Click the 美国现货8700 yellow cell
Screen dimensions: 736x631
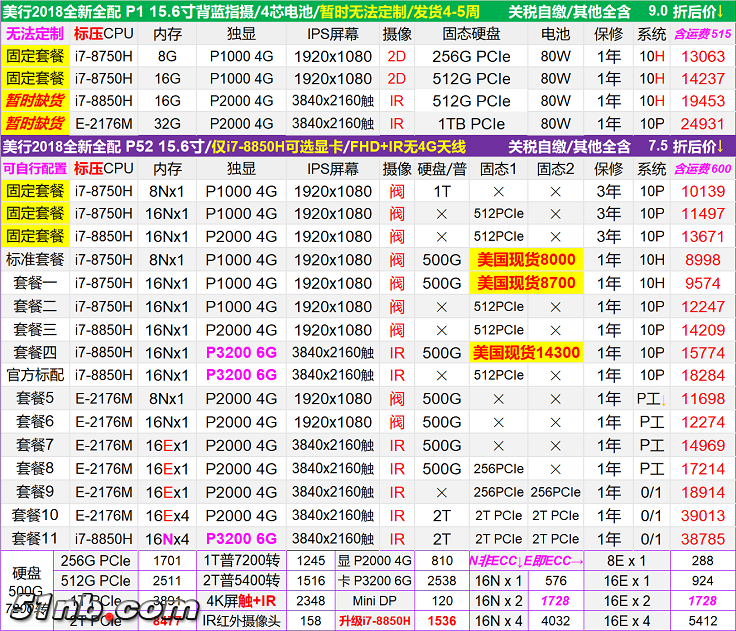(x=524, y=283)
